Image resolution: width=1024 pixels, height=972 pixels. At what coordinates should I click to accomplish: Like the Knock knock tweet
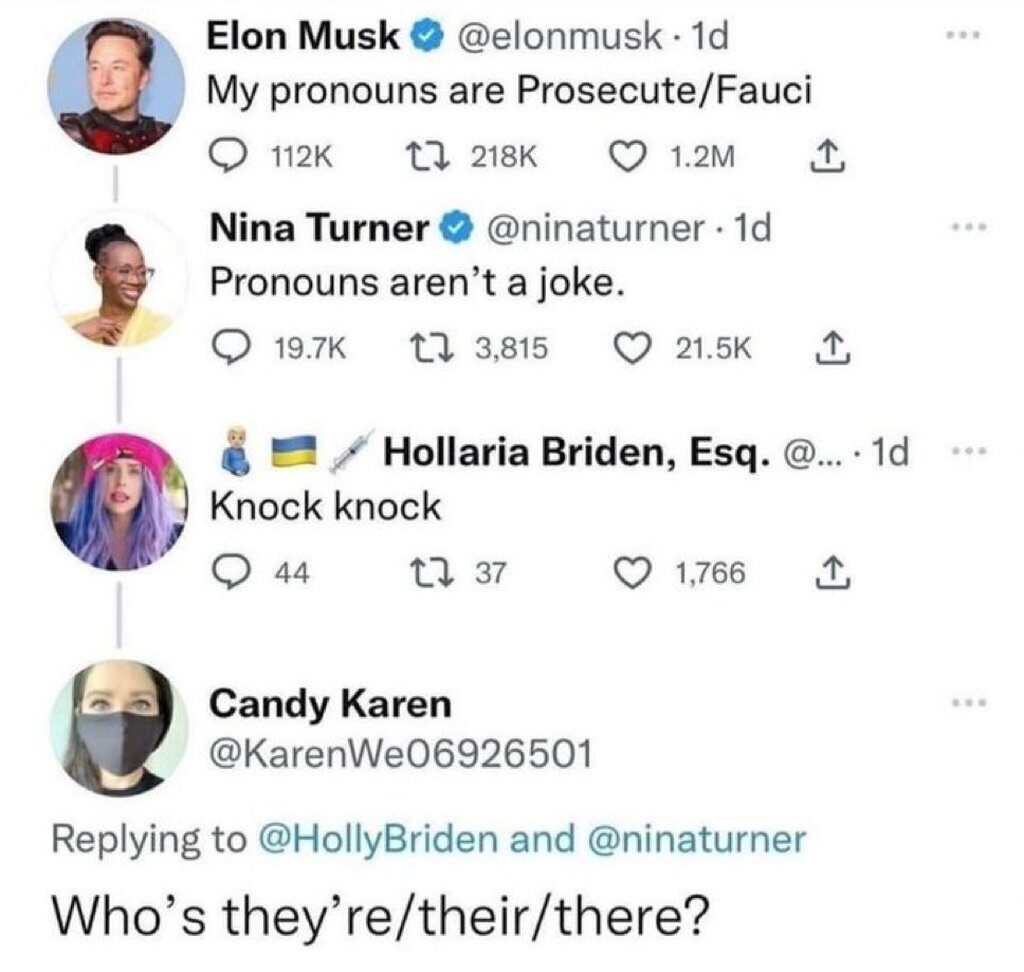tap(632, 574)
